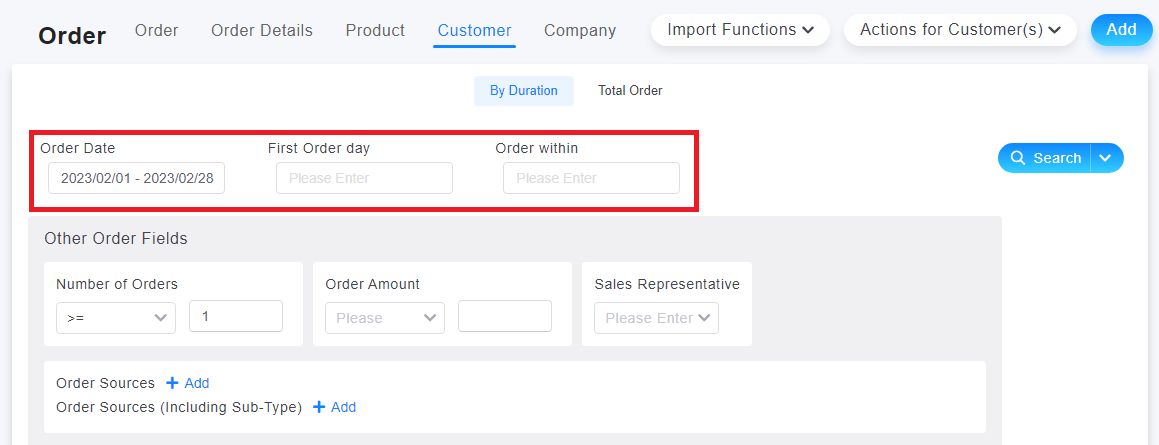The height and width of the screenshot is (445, 1159).
Task: Open the Product tab
Action: (375, 30)
